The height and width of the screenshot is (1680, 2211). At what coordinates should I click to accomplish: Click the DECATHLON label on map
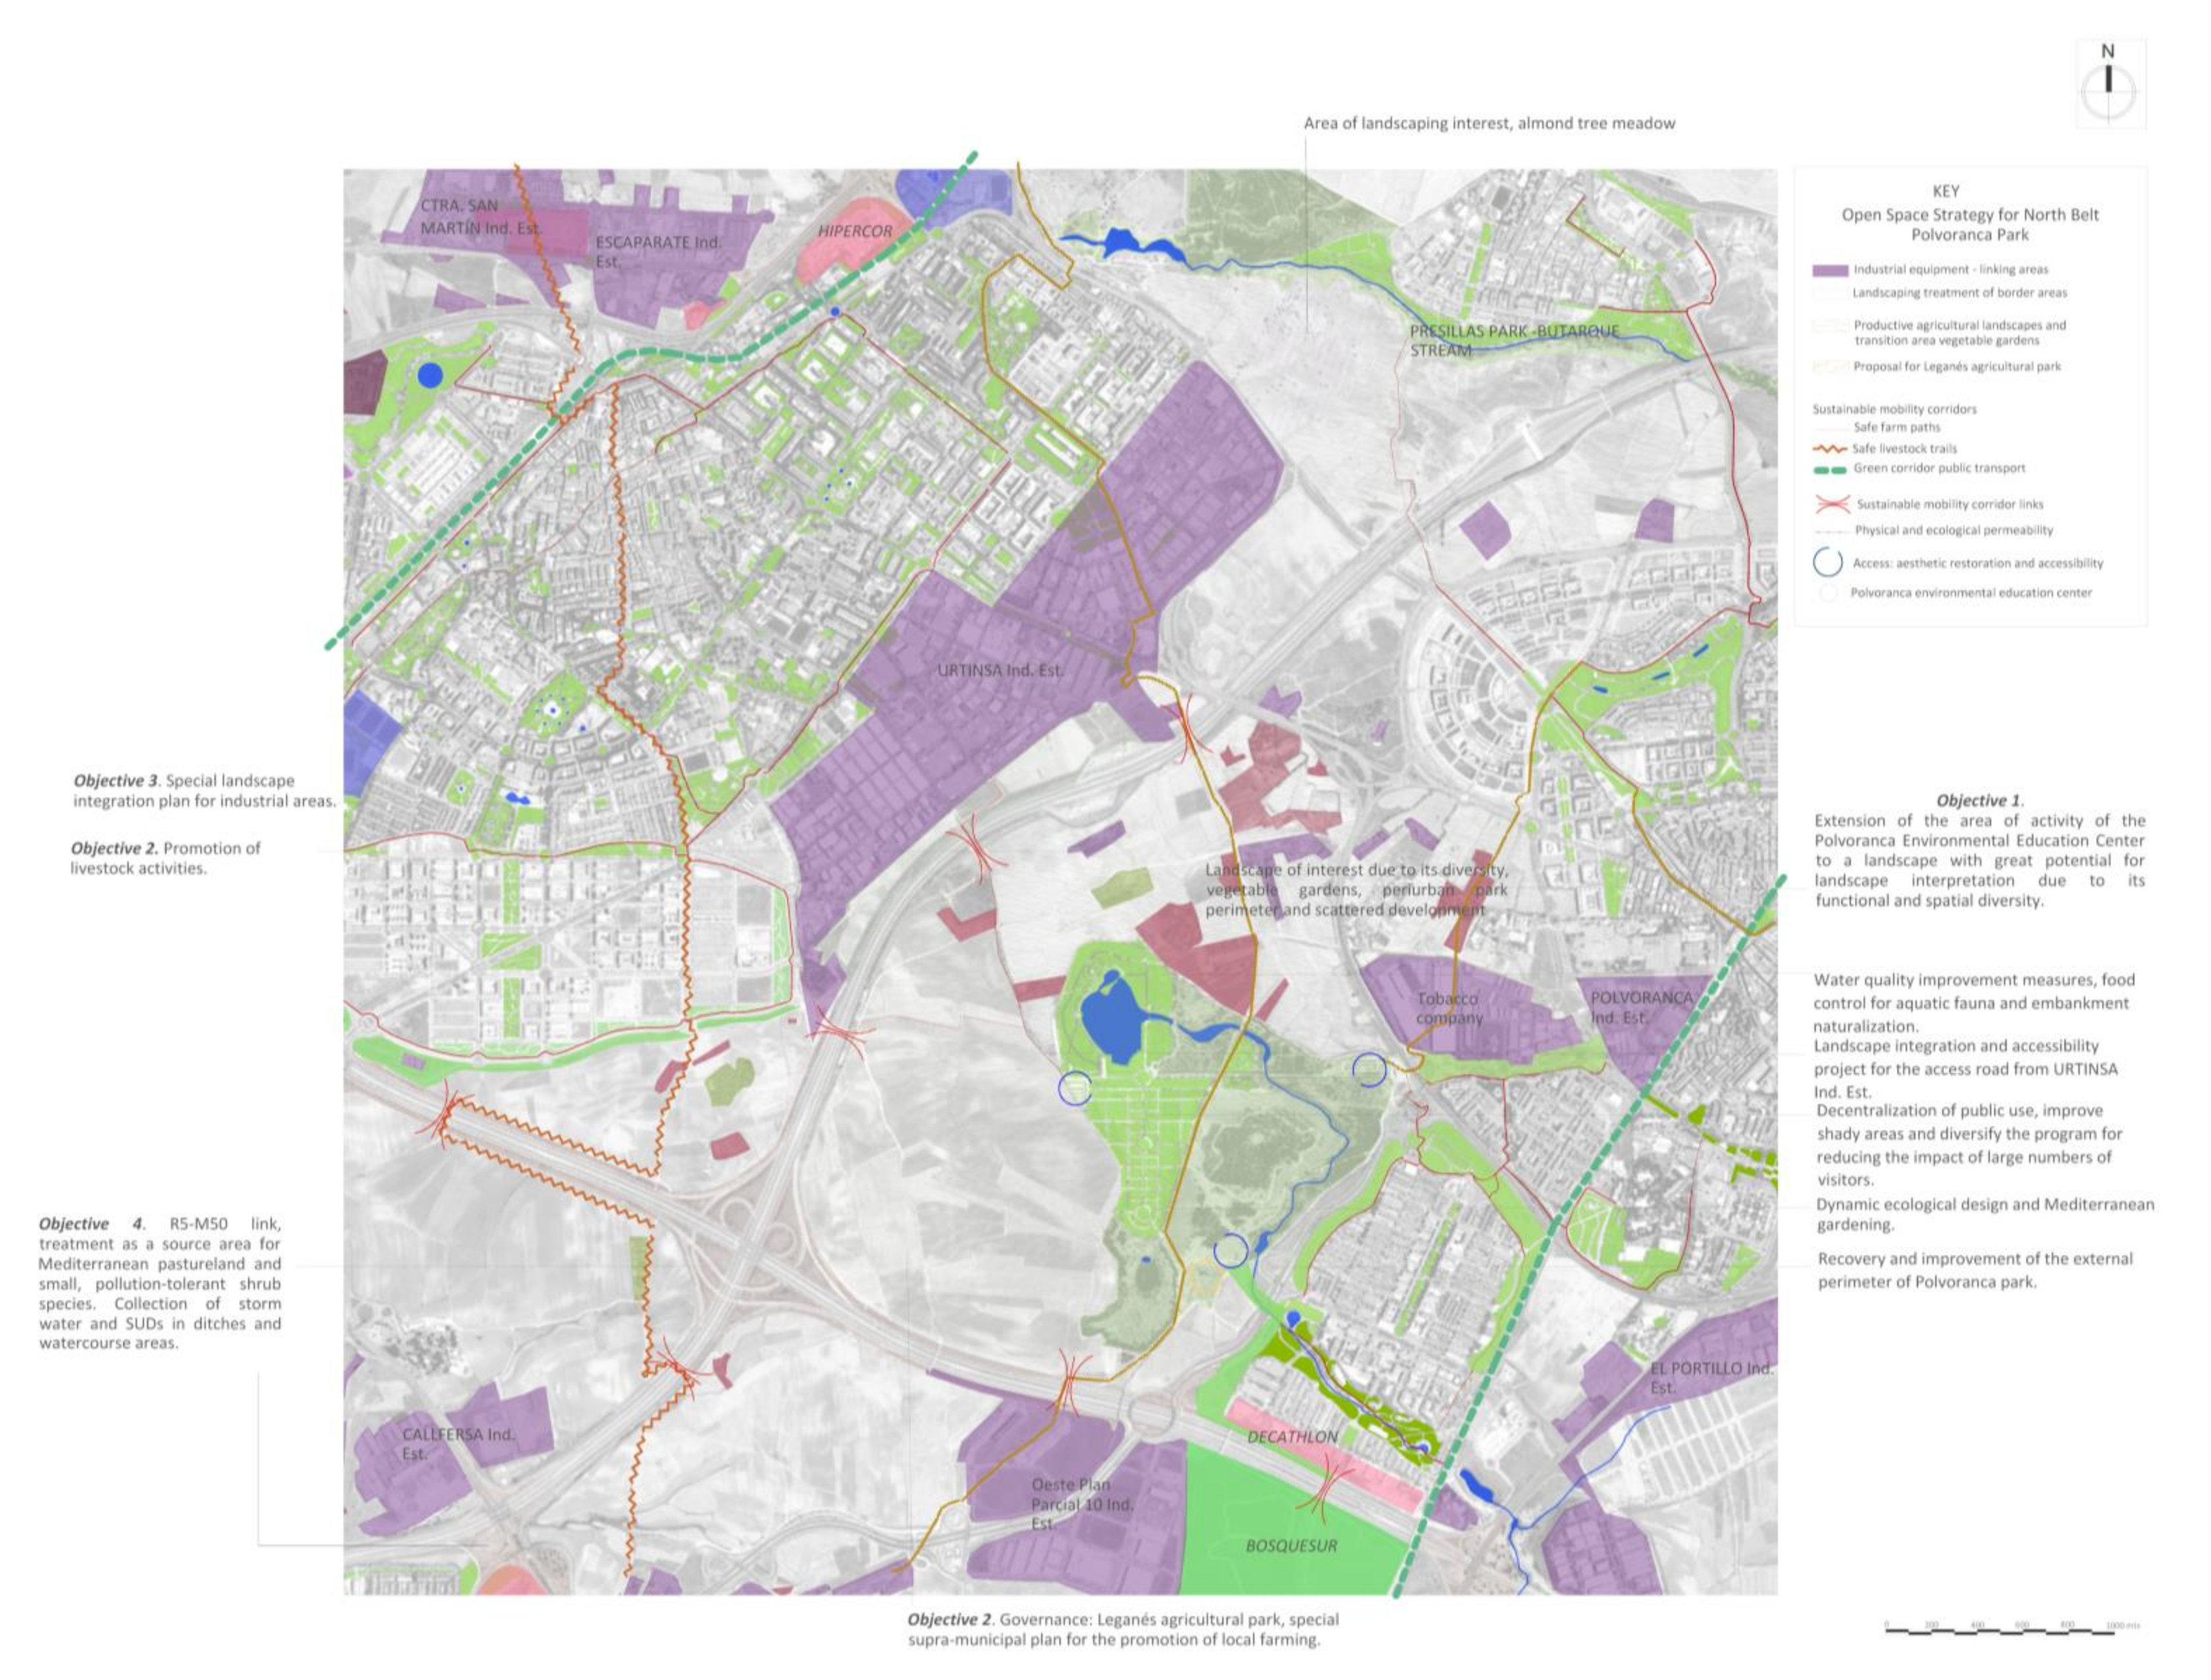[1292, 1436]
